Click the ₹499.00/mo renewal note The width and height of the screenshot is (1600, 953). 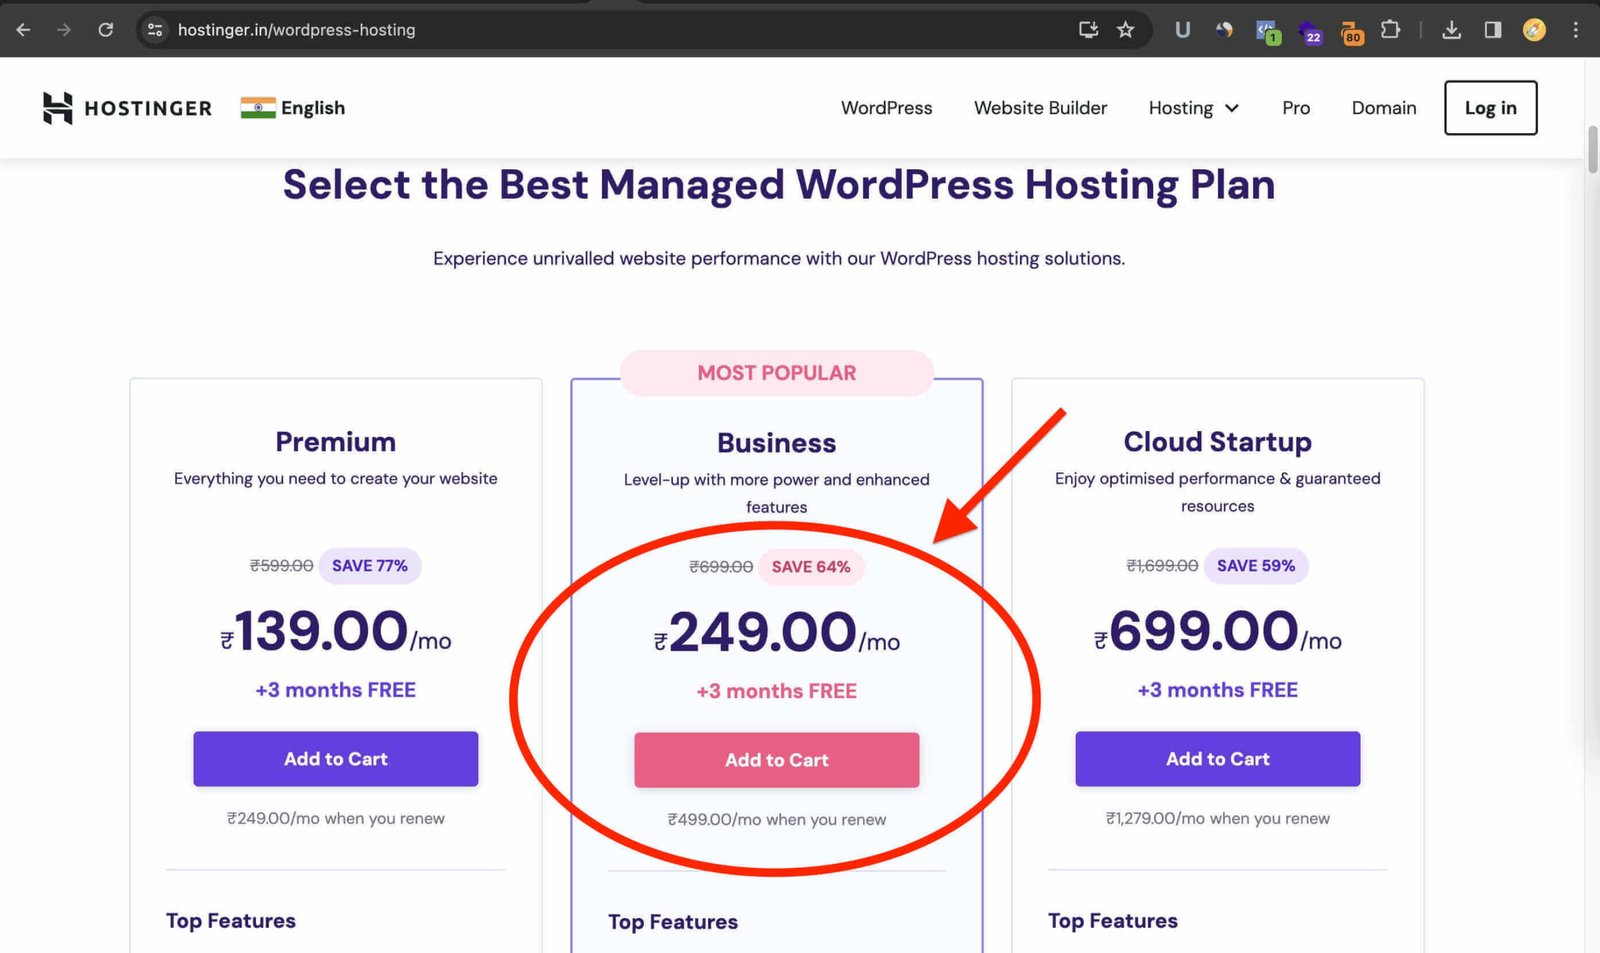777,820
